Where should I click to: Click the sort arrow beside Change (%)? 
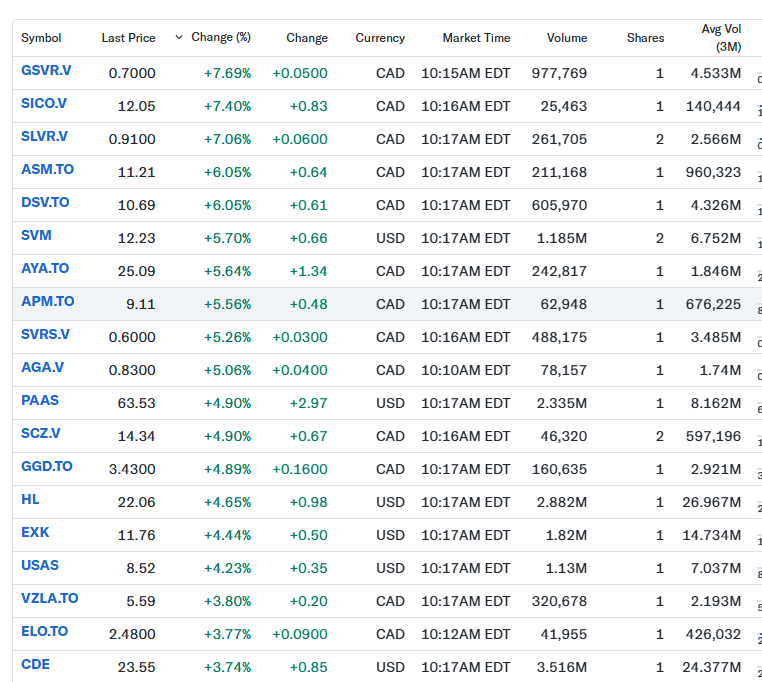(x=179, y=37)
